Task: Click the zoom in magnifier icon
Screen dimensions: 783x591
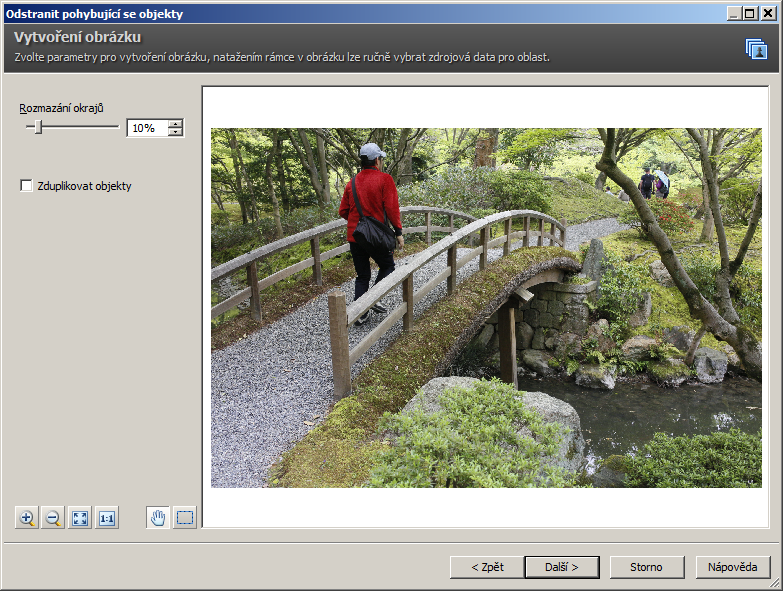Action: [27, 518]
